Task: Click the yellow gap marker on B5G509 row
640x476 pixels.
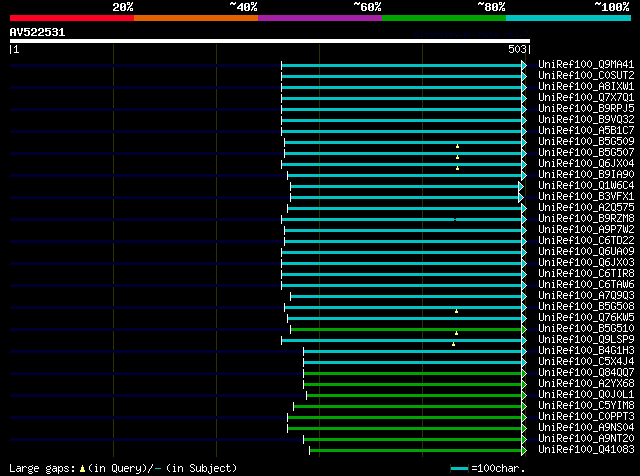Action: tap(458, 146)
